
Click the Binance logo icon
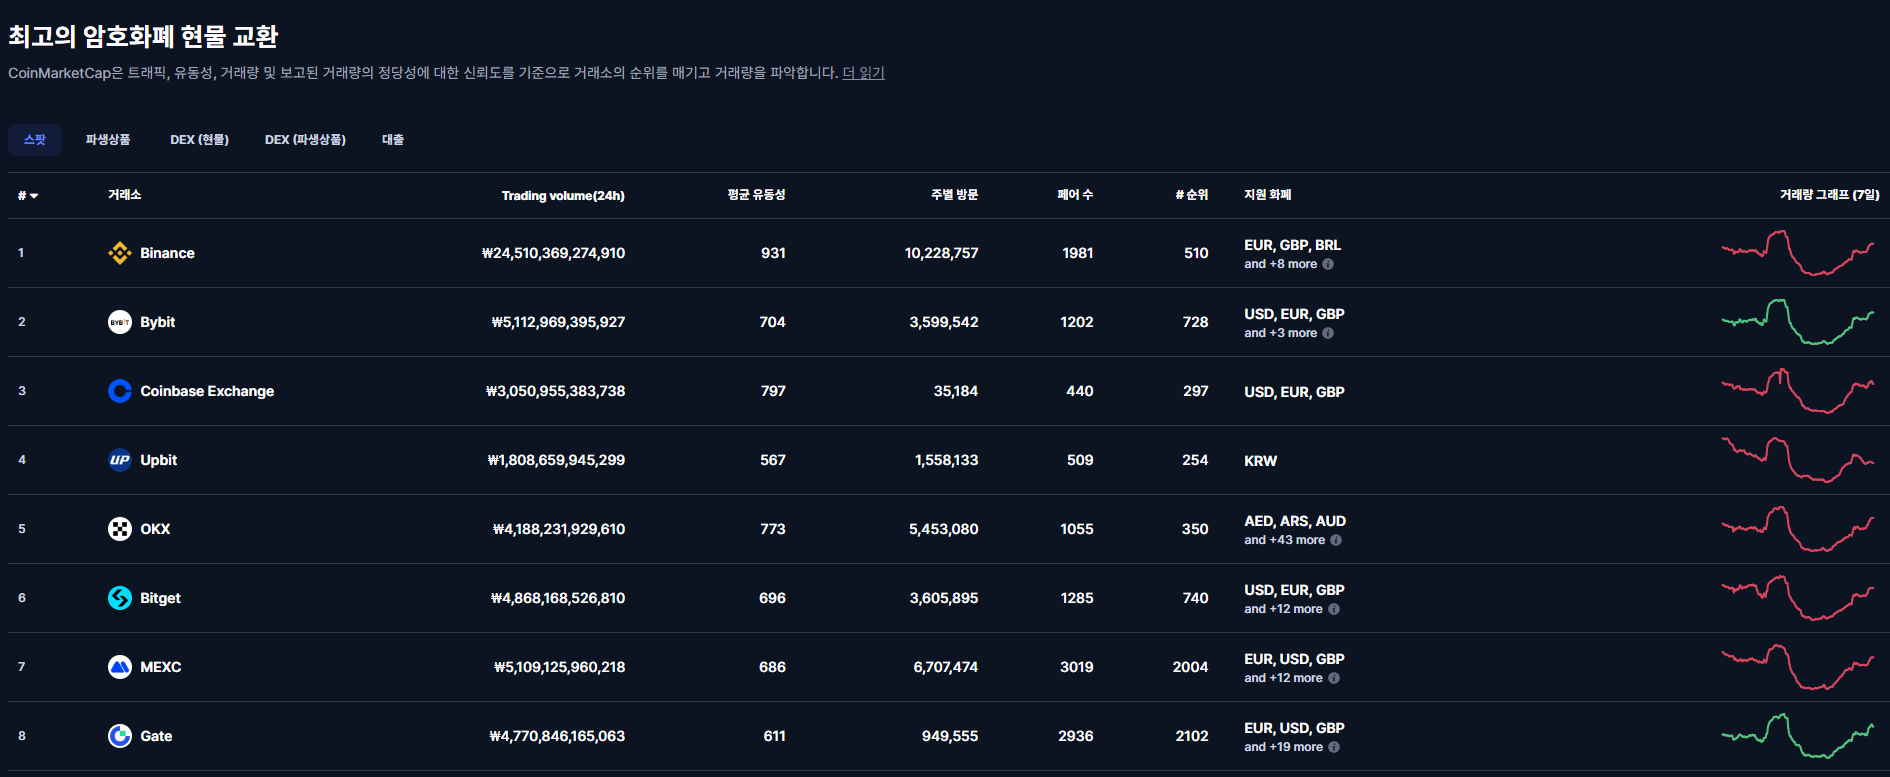(x=120, y=253)
